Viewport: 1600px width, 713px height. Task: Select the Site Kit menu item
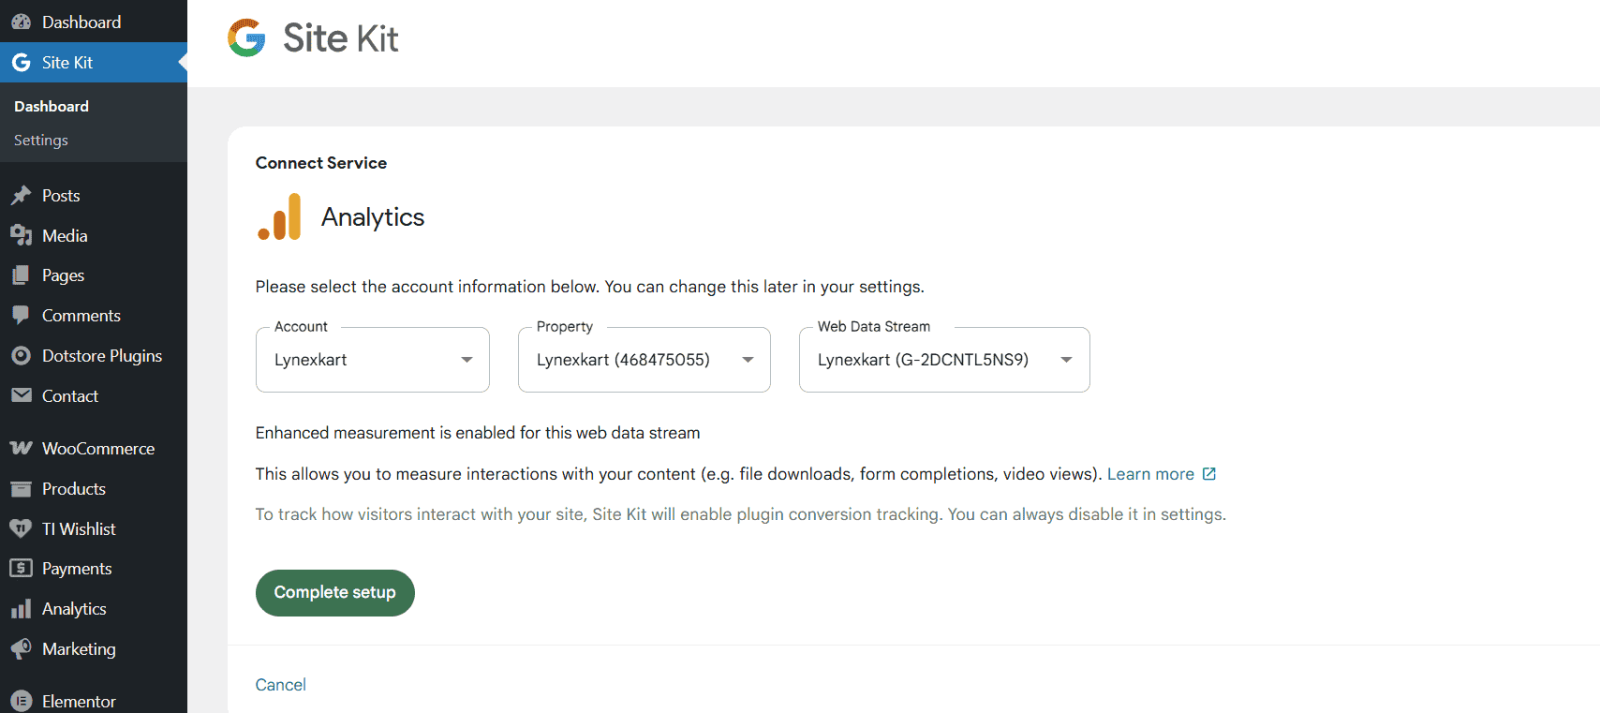pyautogui.click(x=93, y=62)
